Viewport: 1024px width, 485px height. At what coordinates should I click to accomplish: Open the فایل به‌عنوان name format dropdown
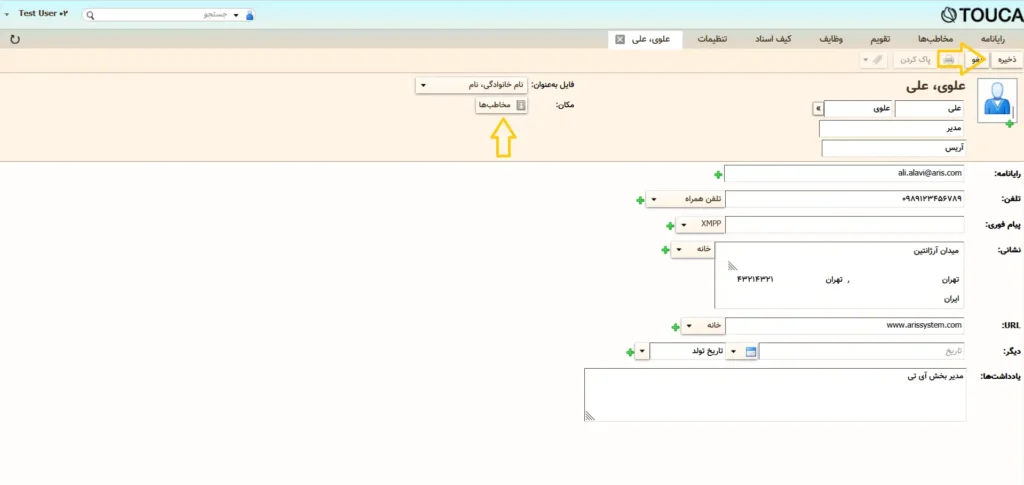pyautogui.click(x=471, y=85)
